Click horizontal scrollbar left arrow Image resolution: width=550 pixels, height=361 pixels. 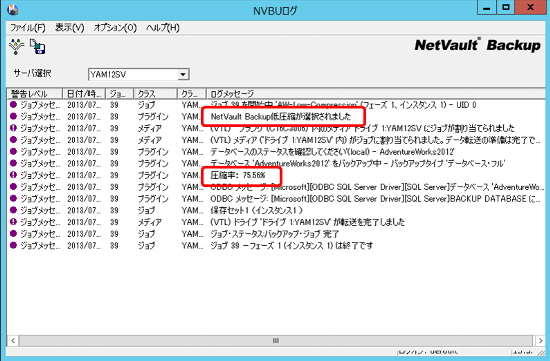click(13, 340)
